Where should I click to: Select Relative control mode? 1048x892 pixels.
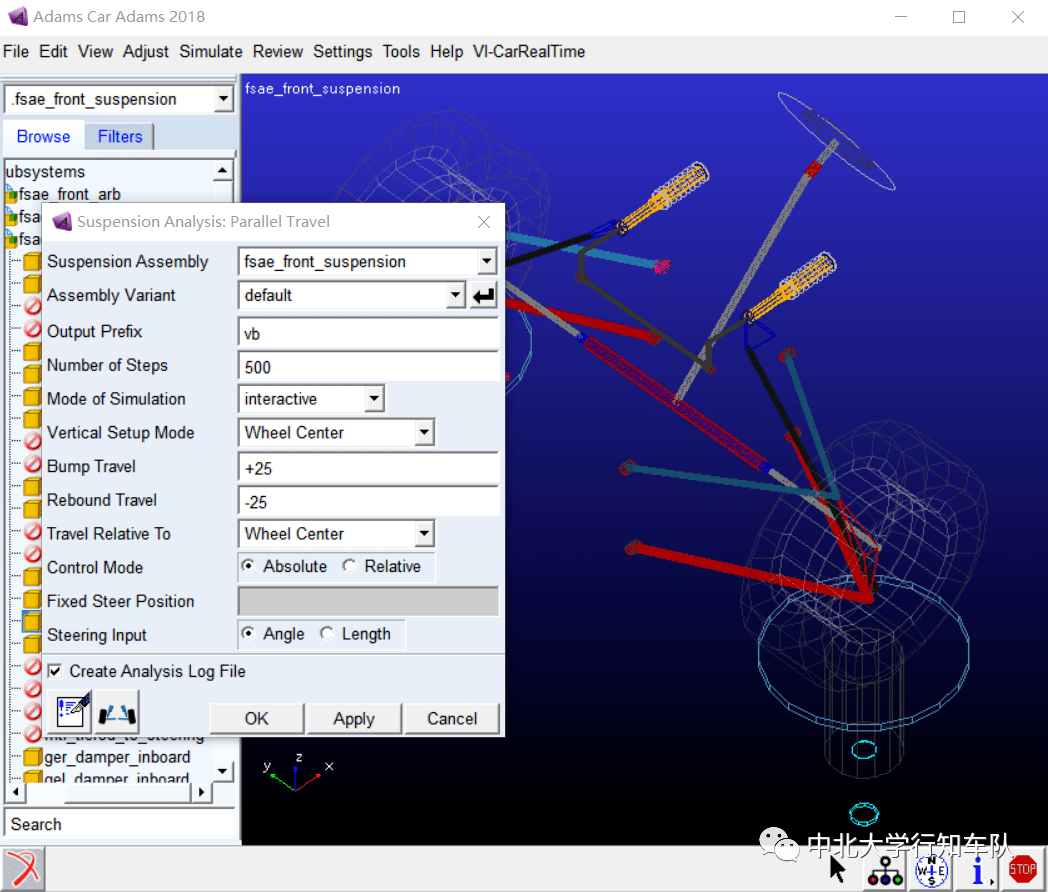(349, 566)
